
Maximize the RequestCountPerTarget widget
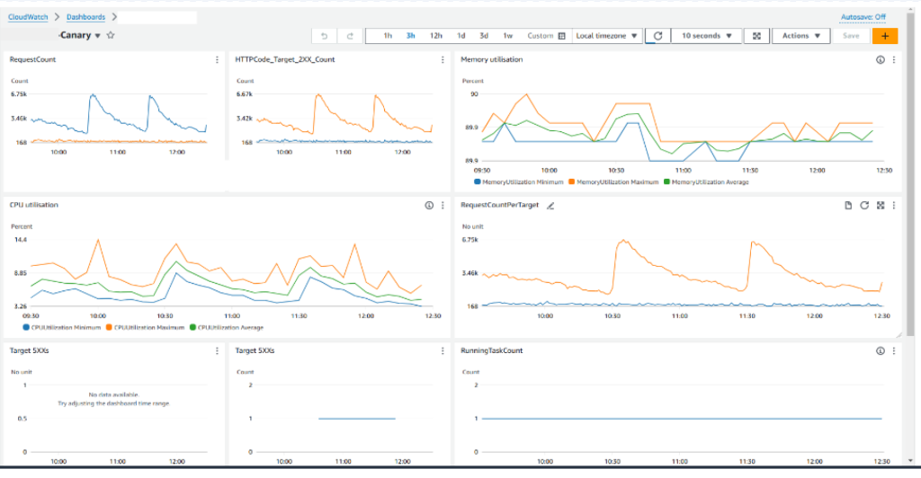pos(880,205)
